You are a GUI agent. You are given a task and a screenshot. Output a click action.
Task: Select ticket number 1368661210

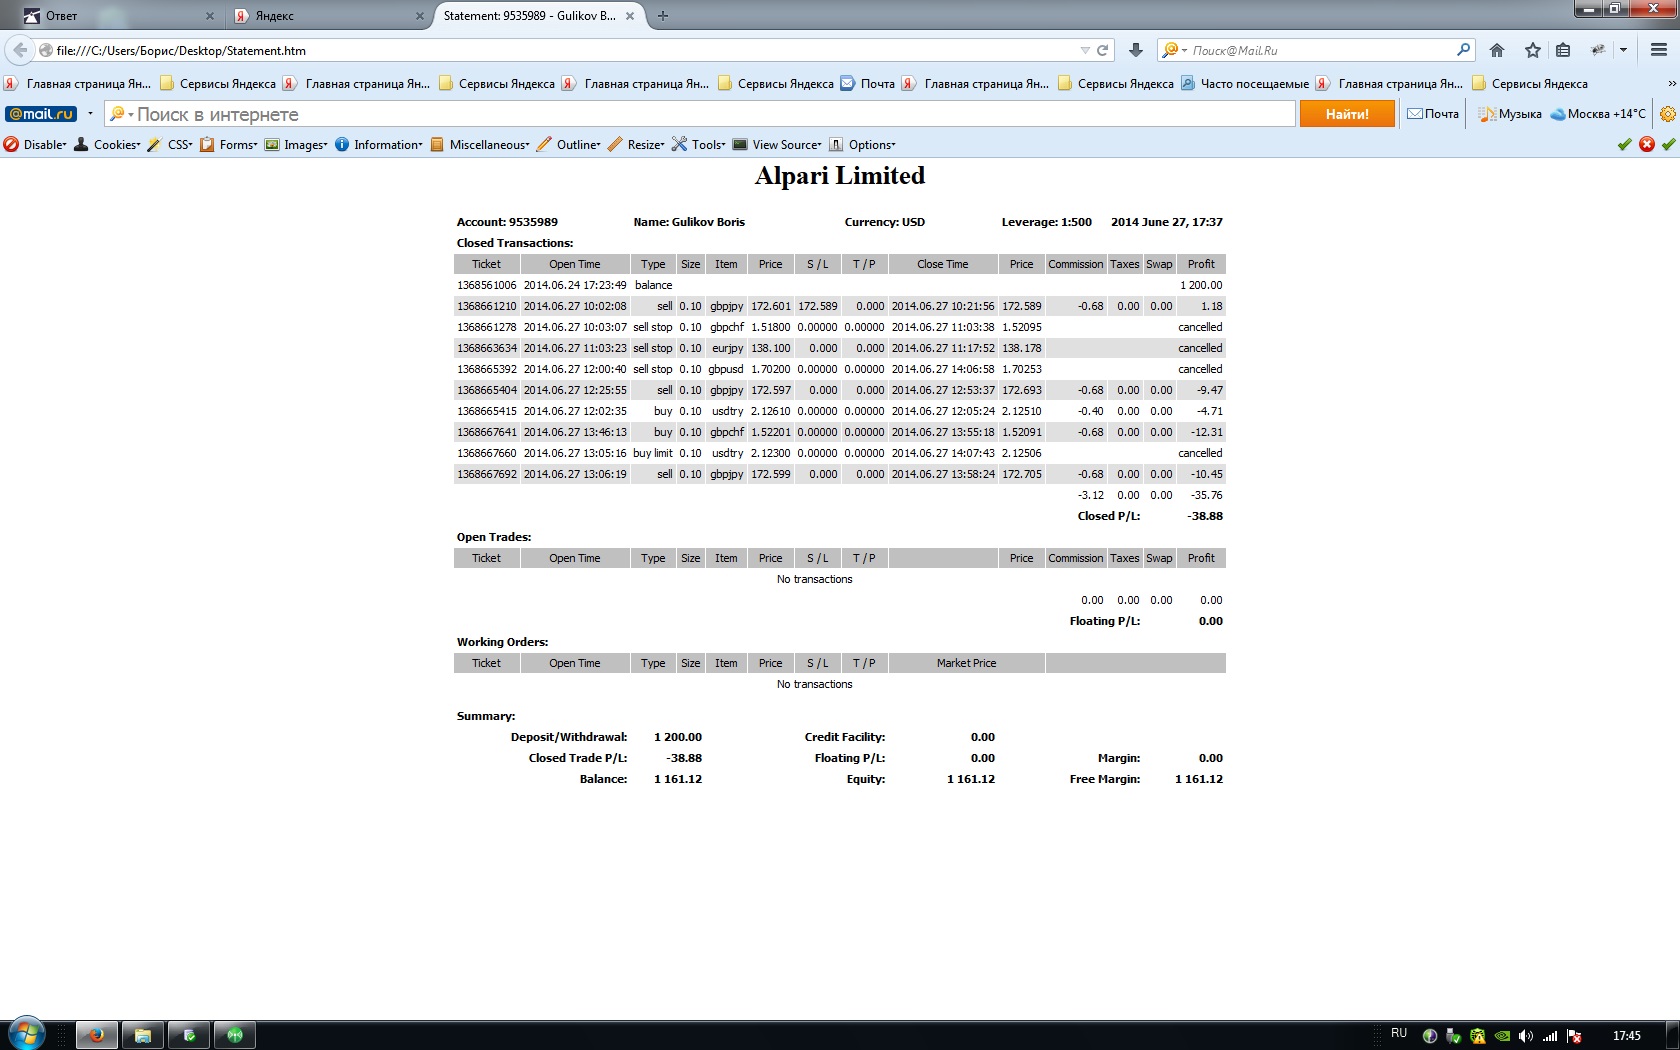[487, 306]
